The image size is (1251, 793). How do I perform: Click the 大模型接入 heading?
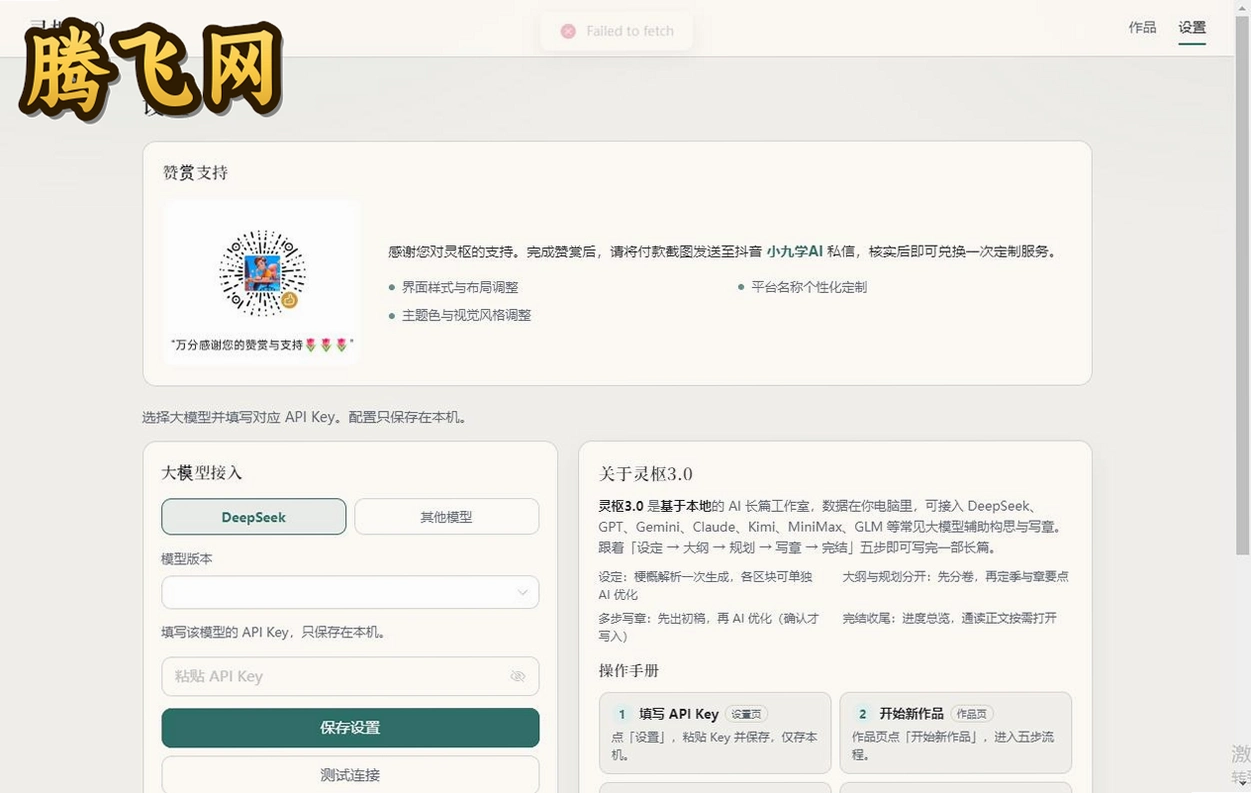[202, 473]
